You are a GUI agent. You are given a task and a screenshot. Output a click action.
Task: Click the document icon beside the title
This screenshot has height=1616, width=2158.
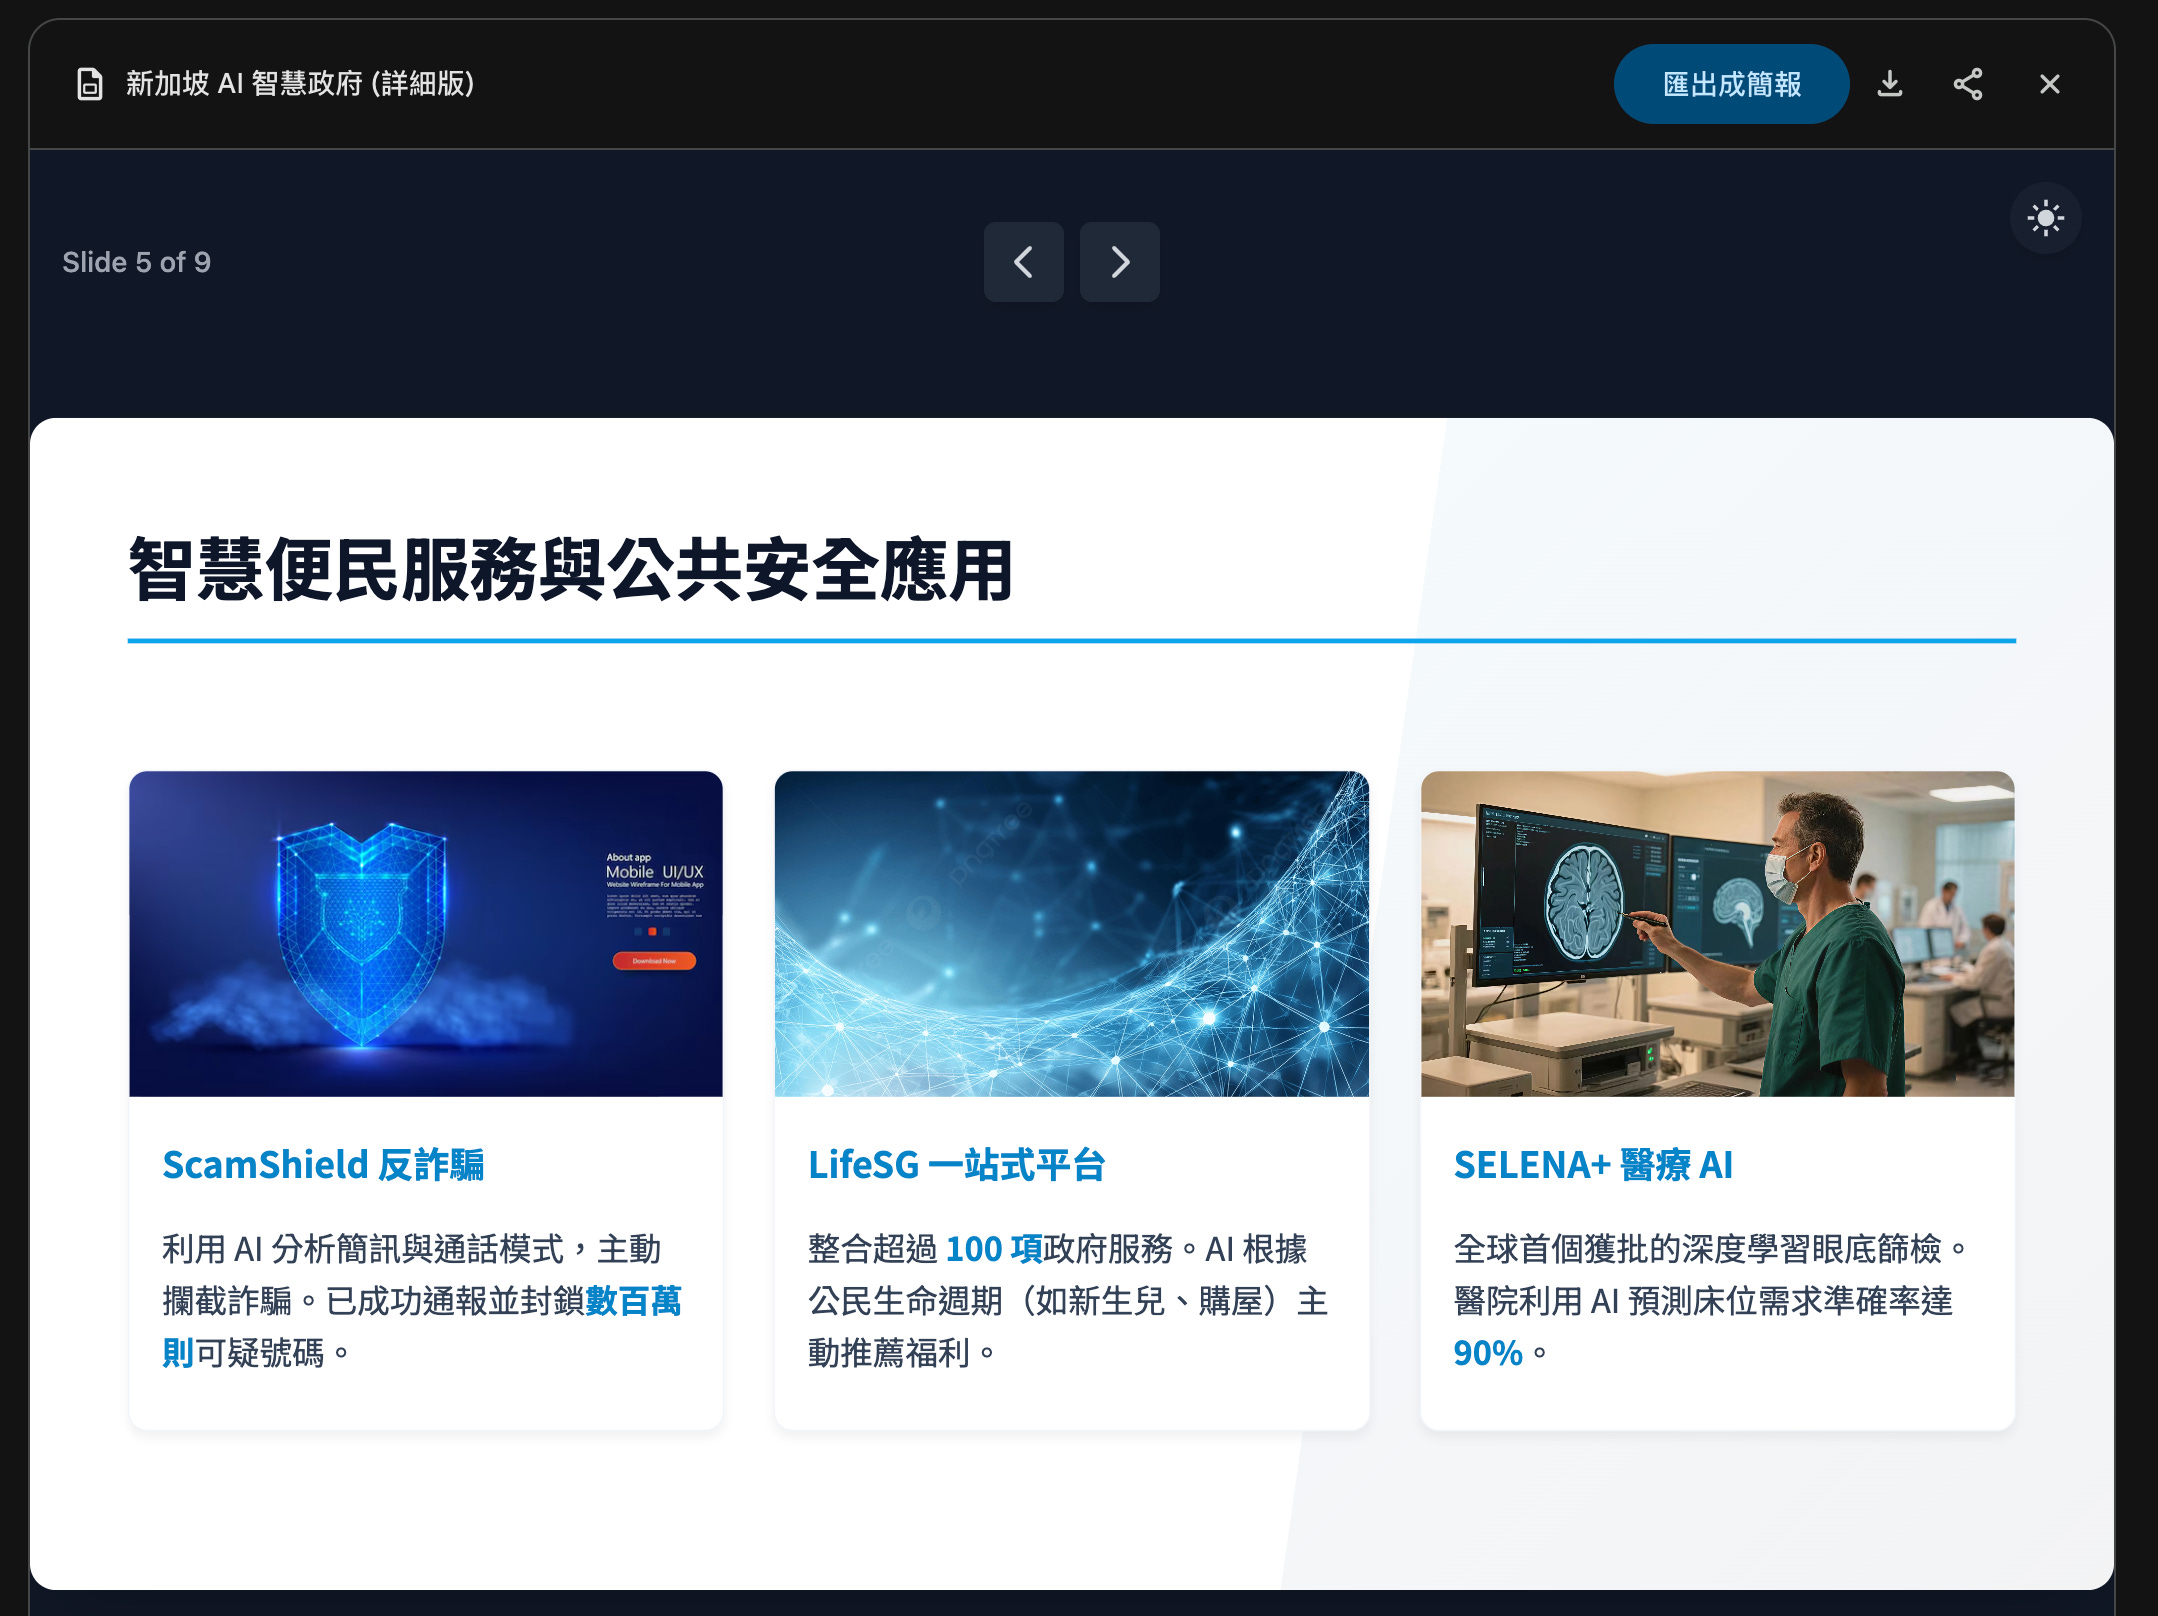[90, 84]
